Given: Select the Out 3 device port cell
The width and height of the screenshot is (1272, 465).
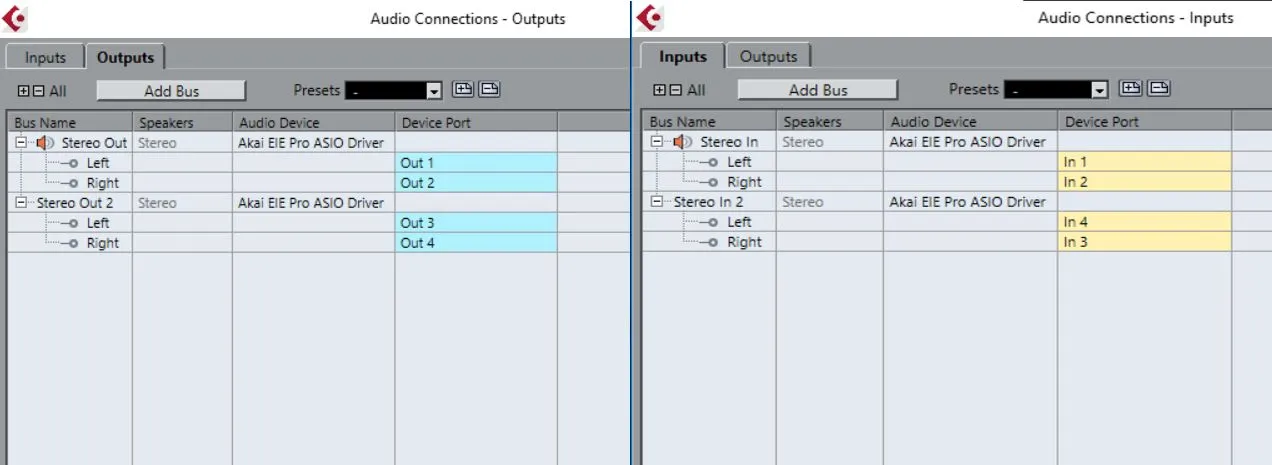Looking at the screenshot, I should pos(476,223).
